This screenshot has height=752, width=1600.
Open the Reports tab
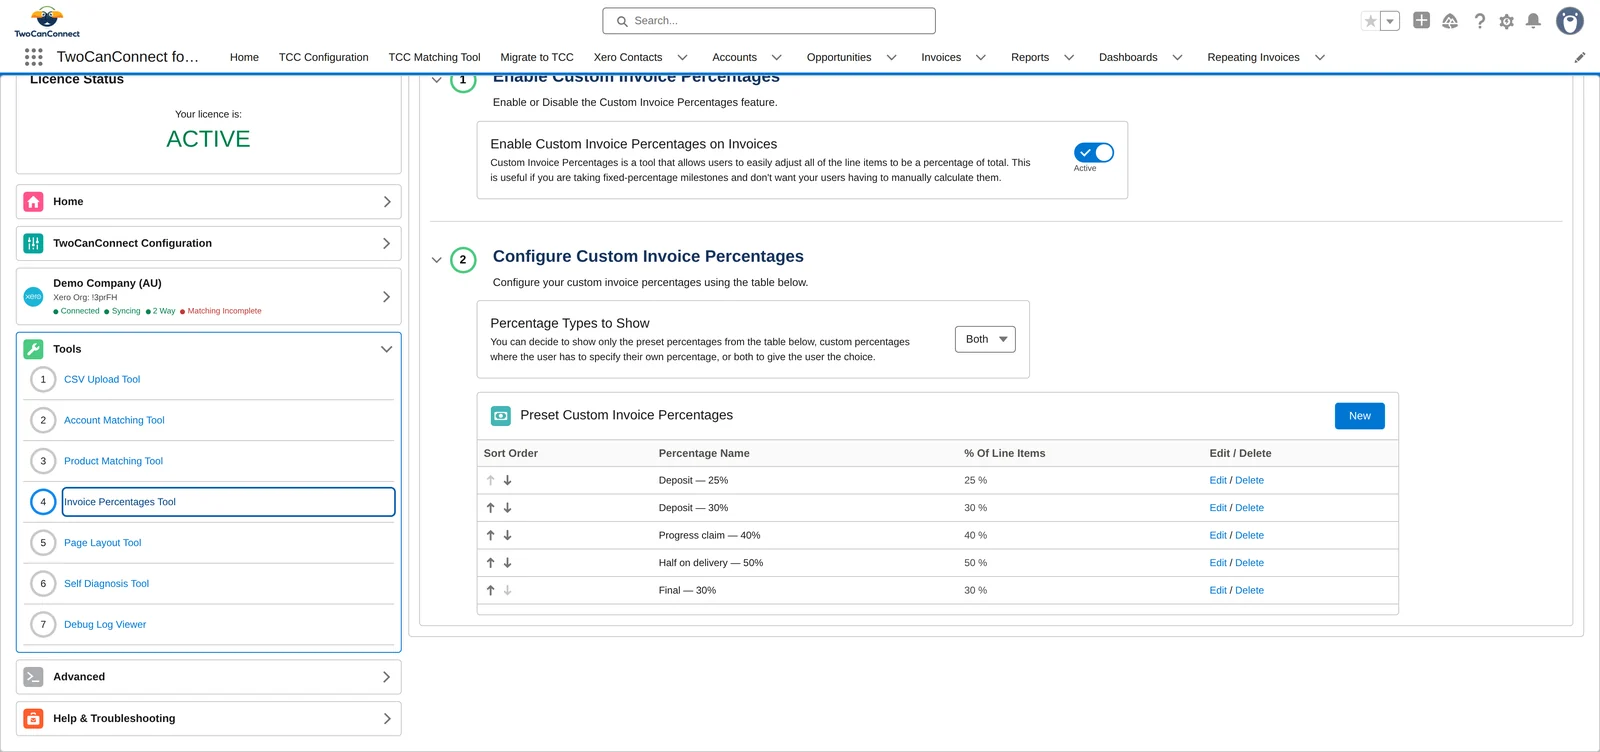[1030, 58]
